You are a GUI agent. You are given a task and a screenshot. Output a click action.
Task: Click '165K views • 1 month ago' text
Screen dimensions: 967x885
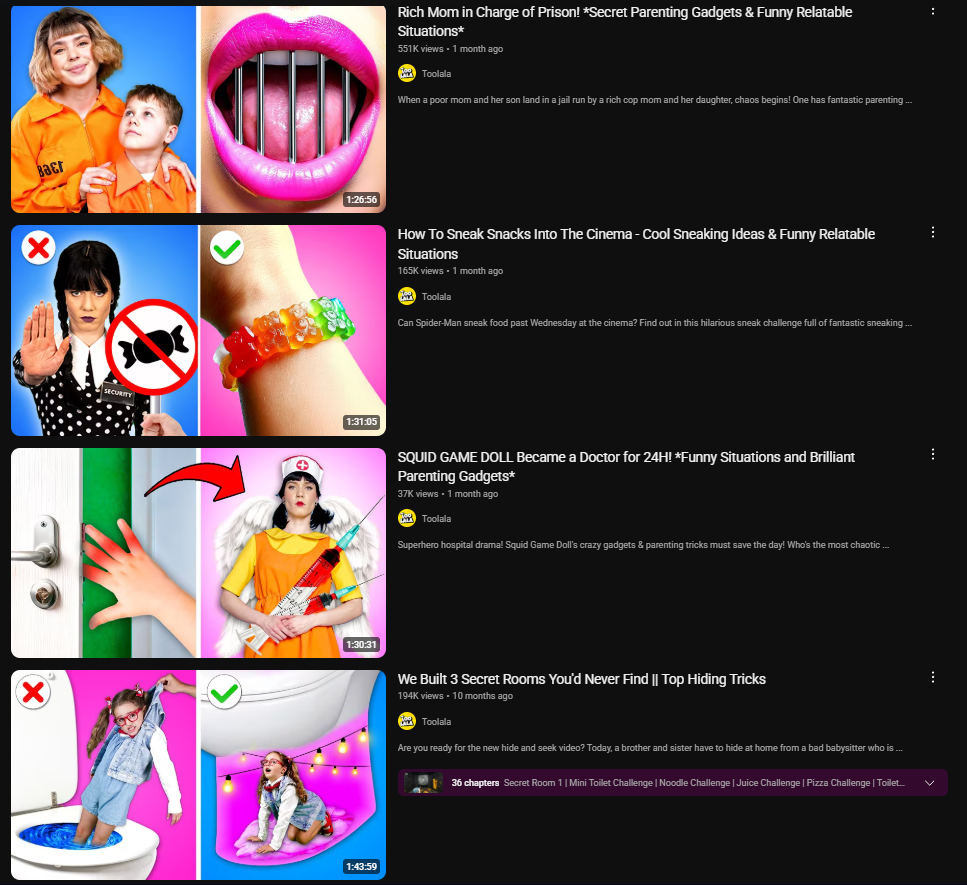pyautogui.click(x=450, y=271)
